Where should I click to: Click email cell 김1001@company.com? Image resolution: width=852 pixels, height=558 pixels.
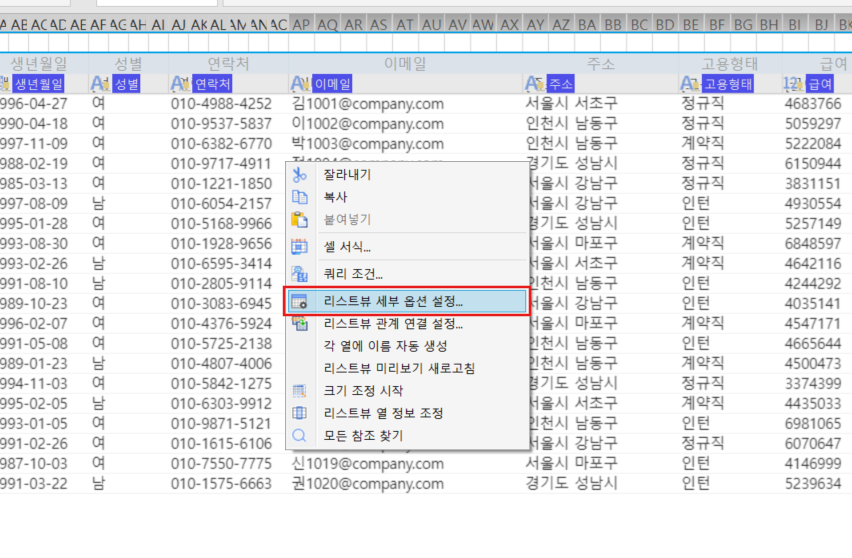[x=368, y=104]
